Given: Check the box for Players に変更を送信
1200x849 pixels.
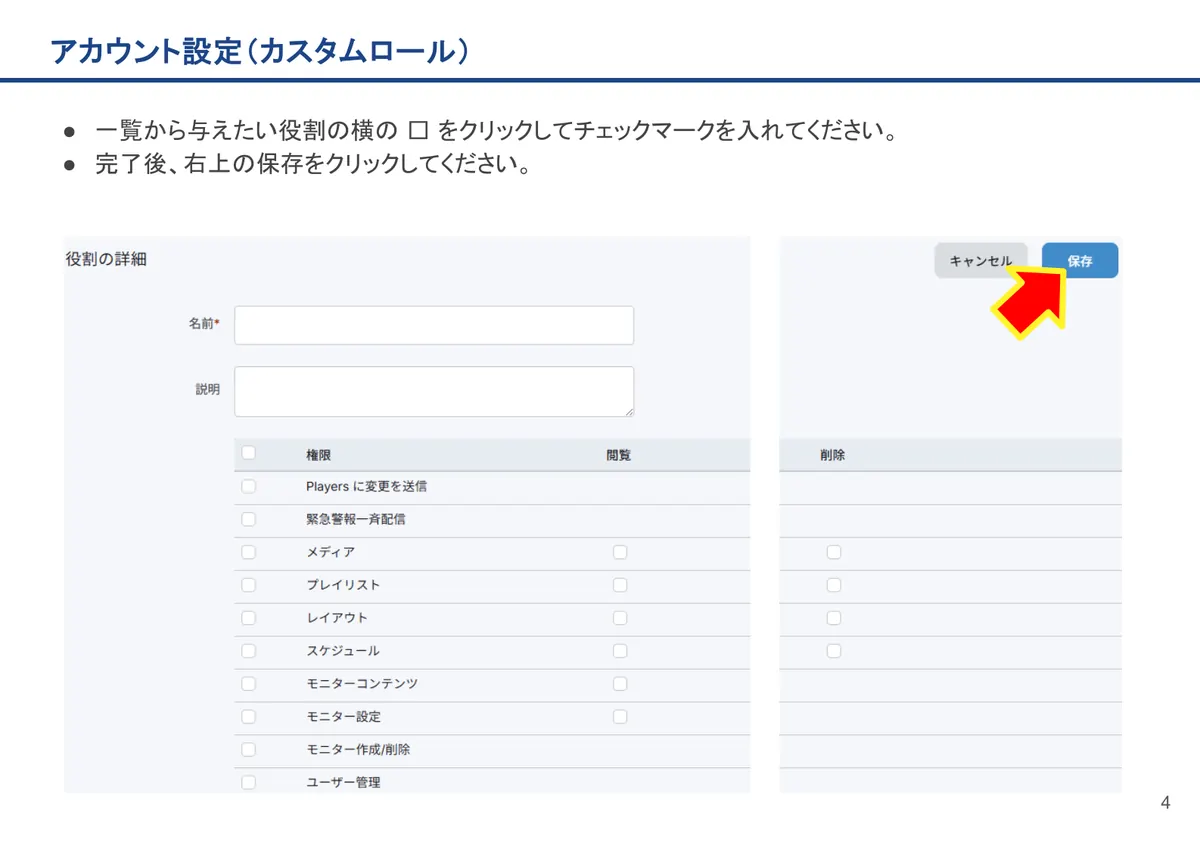Looking at the screenshot, I should (x=248, y=486).
